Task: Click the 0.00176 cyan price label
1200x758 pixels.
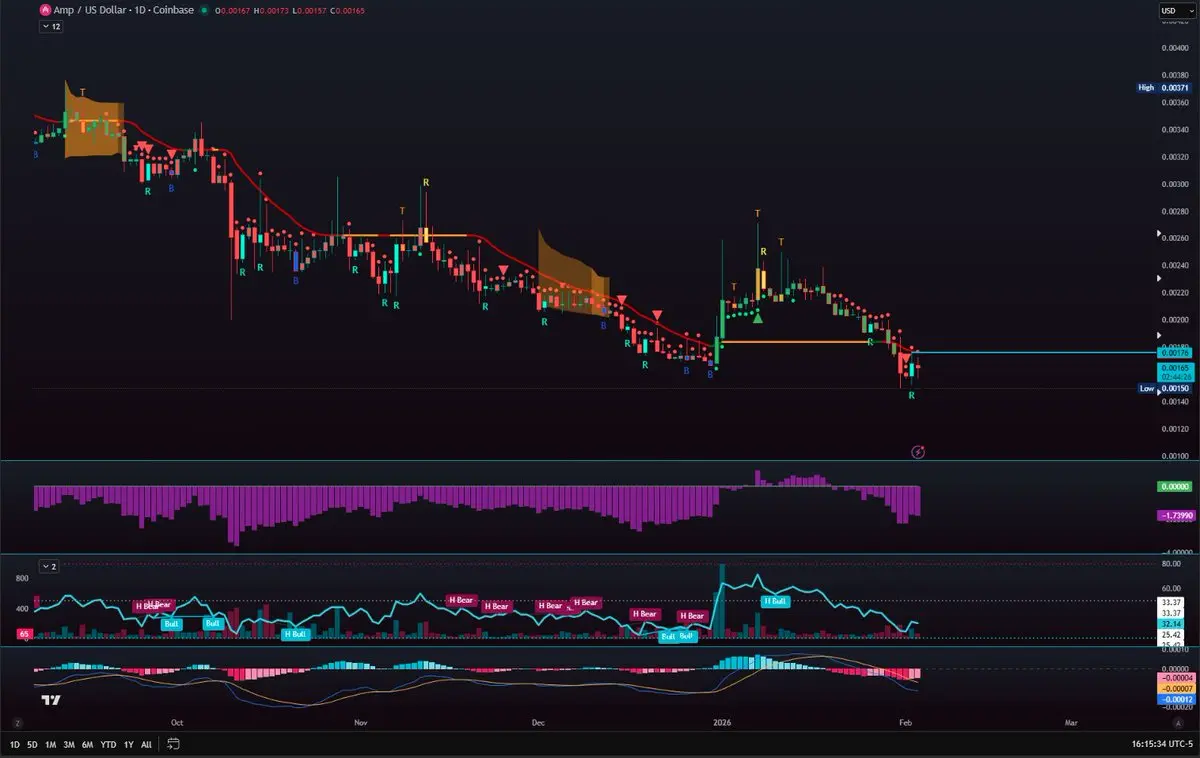Action: 1173,353
